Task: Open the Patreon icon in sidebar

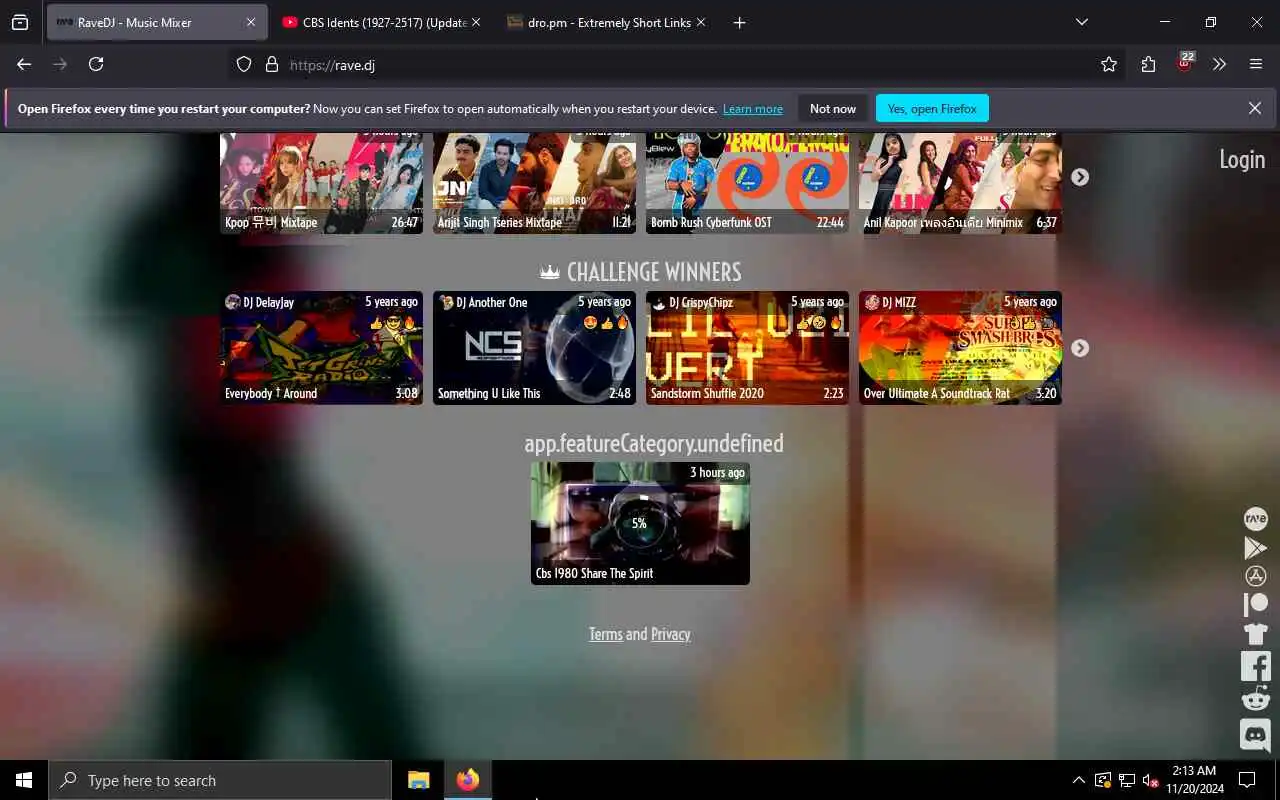Action: [x=1255, y=604]
